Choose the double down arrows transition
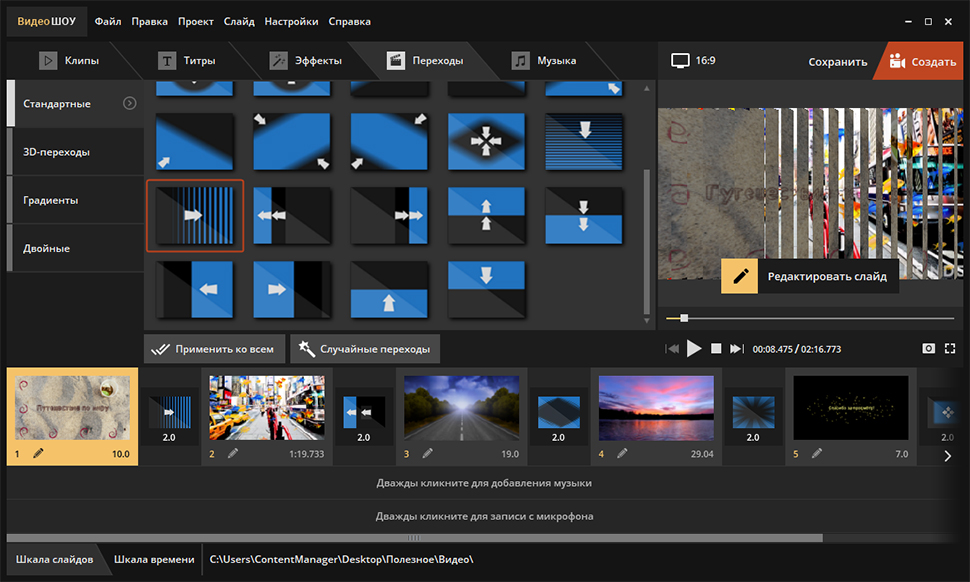The height and width of the screenshot is (582, 970). pyautogui.click(x=583, y=215)
